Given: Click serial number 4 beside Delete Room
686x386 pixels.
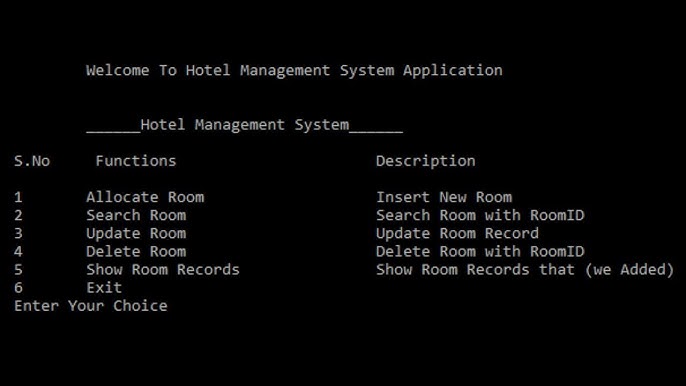Looking at the screenshot, I should coord(18,252).
